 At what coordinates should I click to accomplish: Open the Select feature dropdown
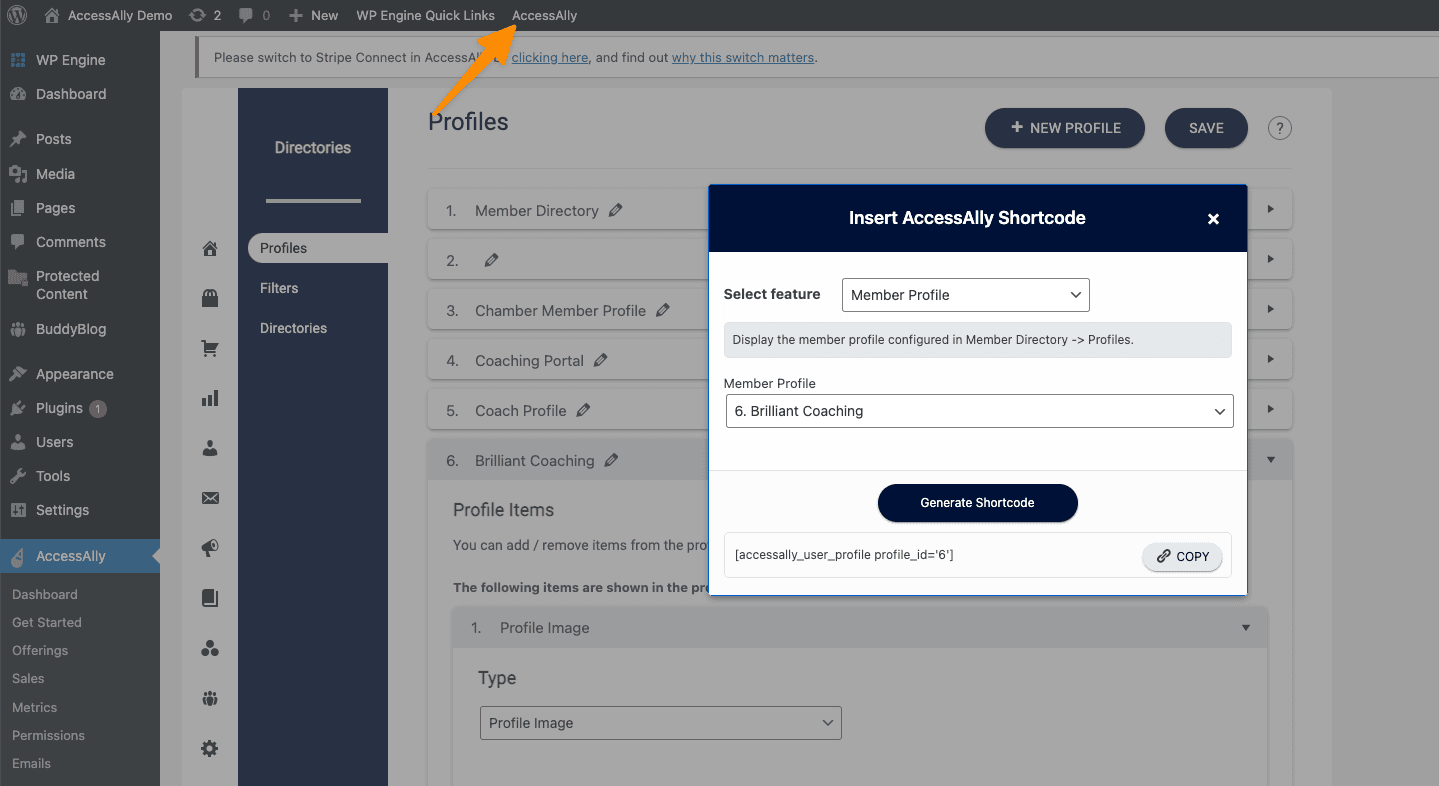pos(966,295)
